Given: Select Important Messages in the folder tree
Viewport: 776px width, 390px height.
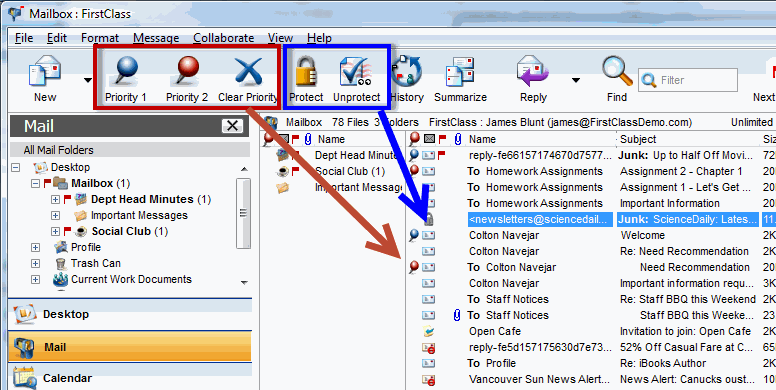Looking at the screenshot, I should pos(139,215).
